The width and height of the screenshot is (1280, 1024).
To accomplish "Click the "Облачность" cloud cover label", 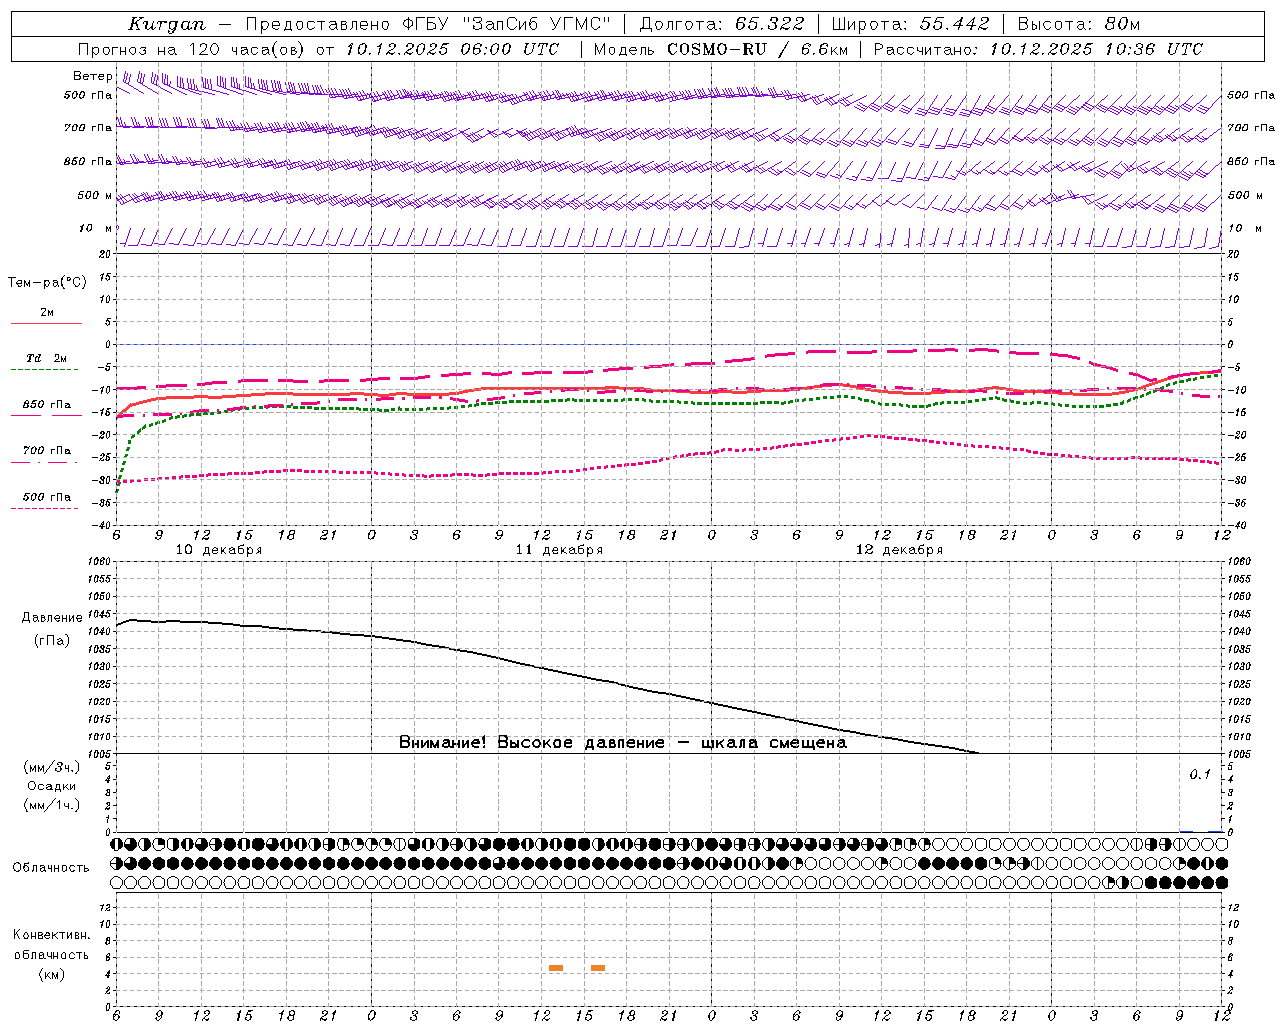I will coord(51,867).
